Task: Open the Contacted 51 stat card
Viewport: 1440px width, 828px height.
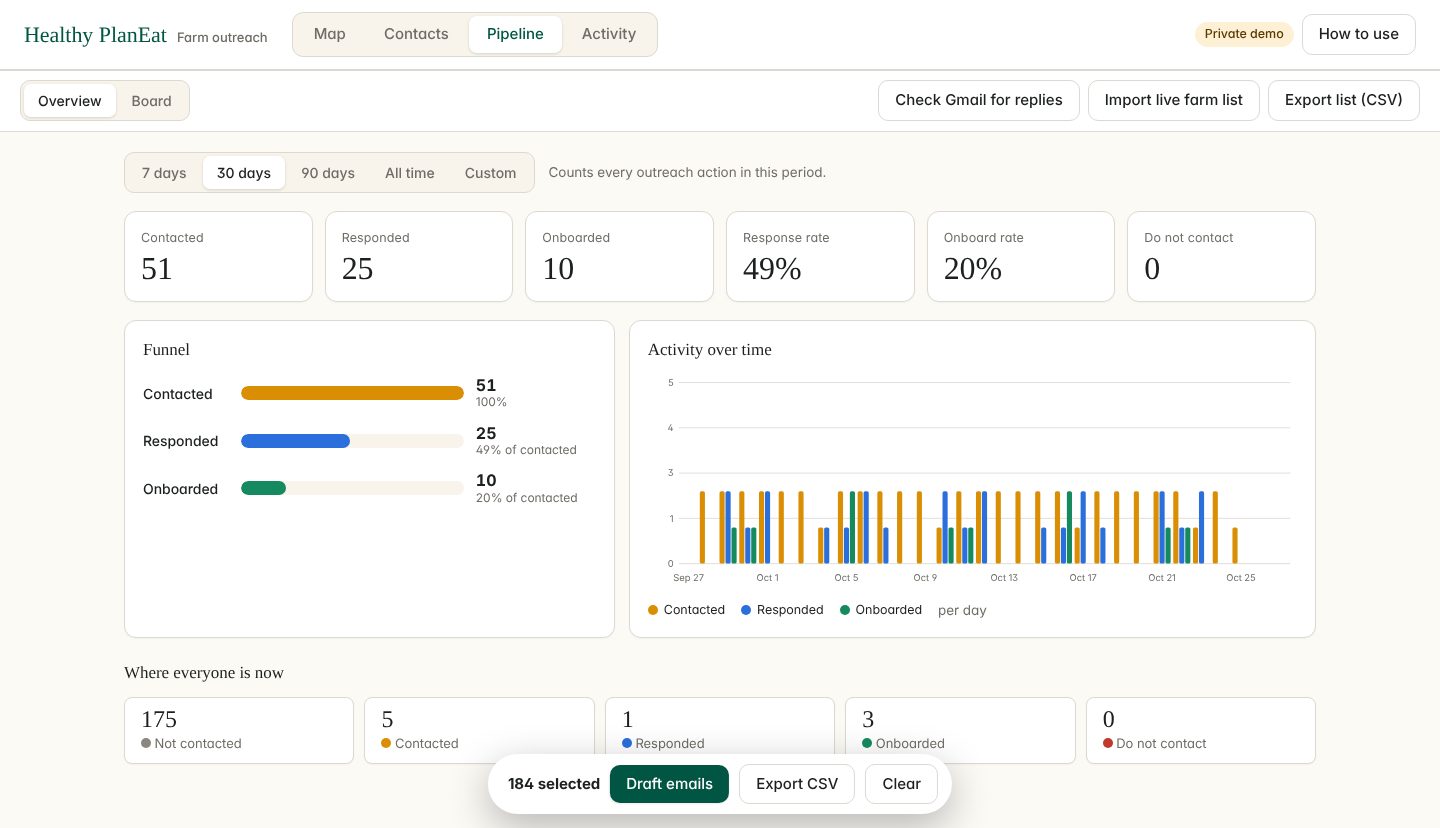Action: coord(218,256)
